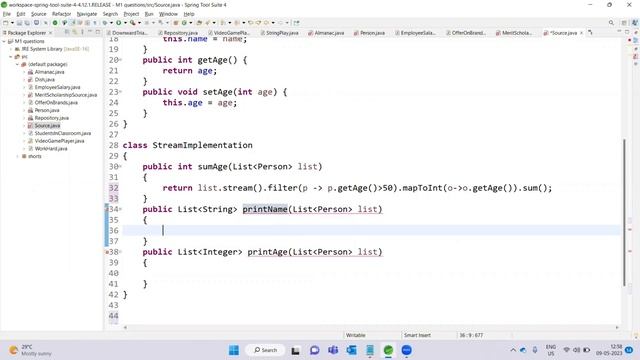Click error marker on line 38 gutter

click(107, 252)
